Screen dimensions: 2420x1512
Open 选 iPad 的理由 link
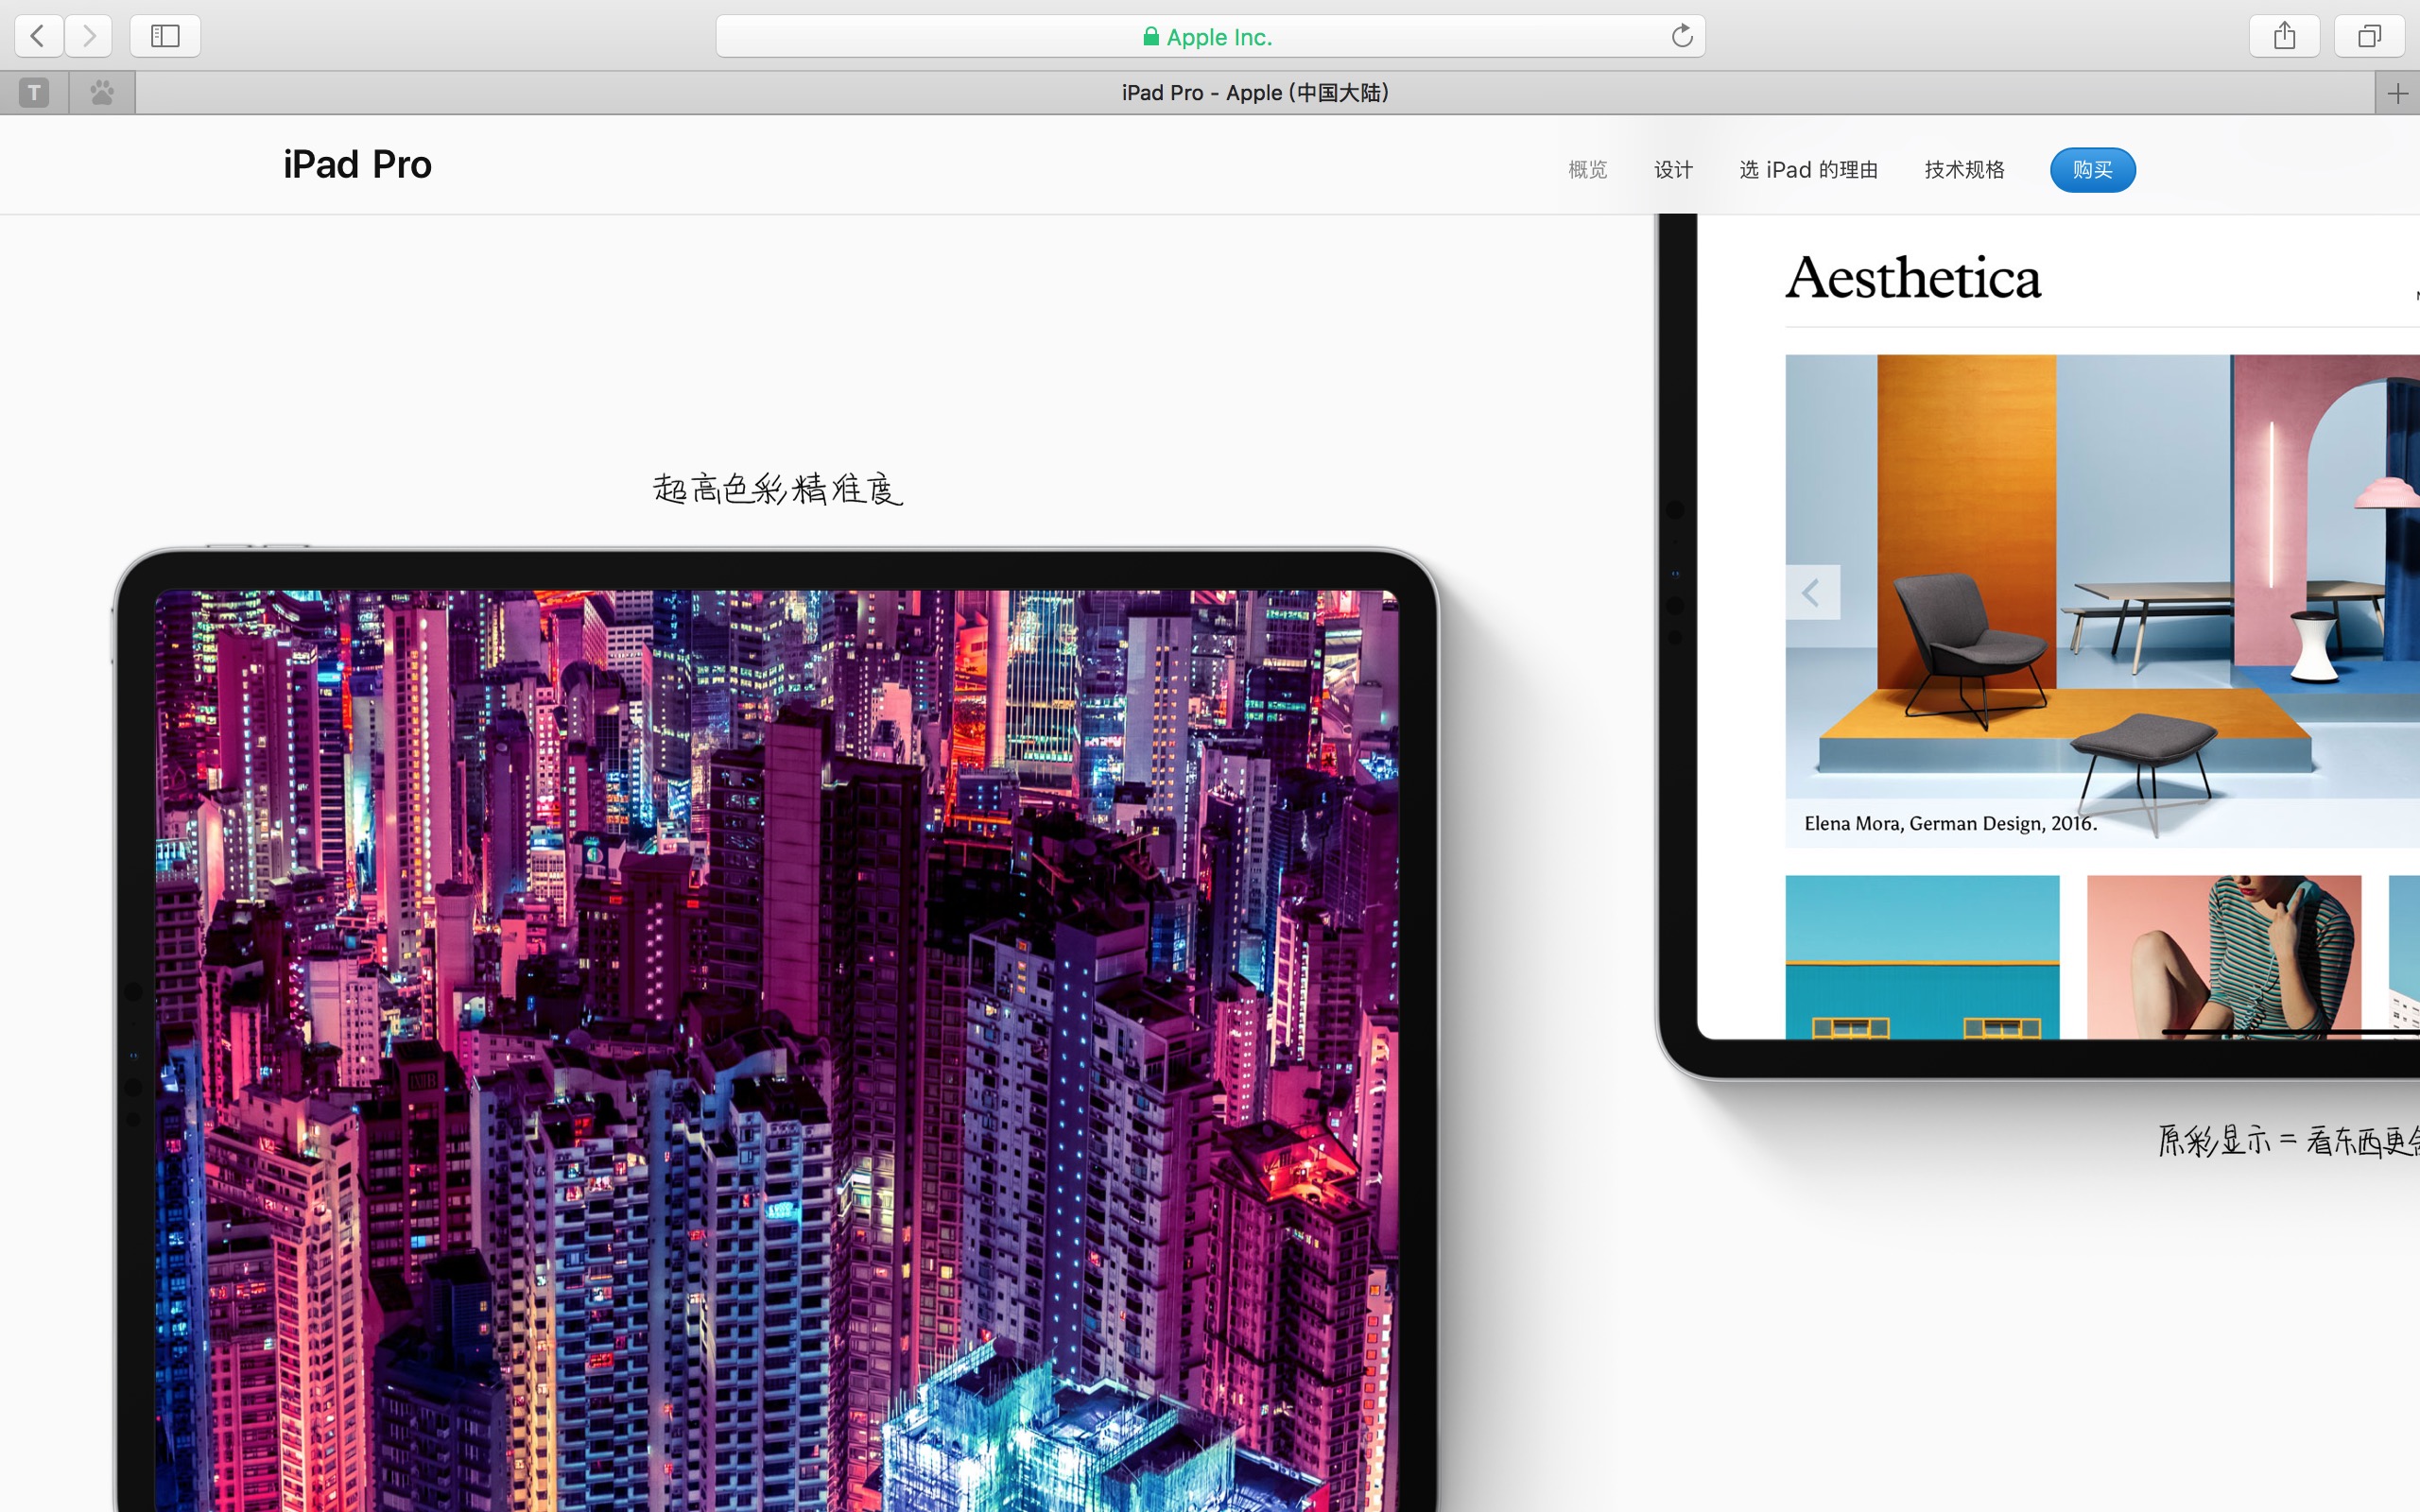point(1808,170)
